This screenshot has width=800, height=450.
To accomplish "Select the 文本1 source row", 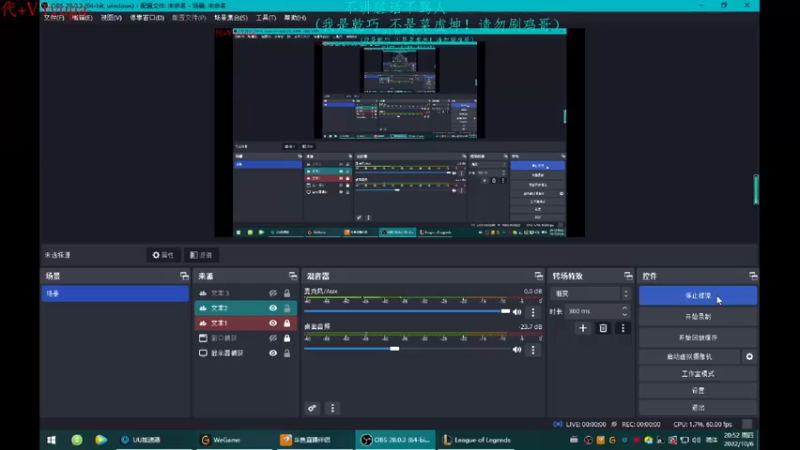I will 245,323.
